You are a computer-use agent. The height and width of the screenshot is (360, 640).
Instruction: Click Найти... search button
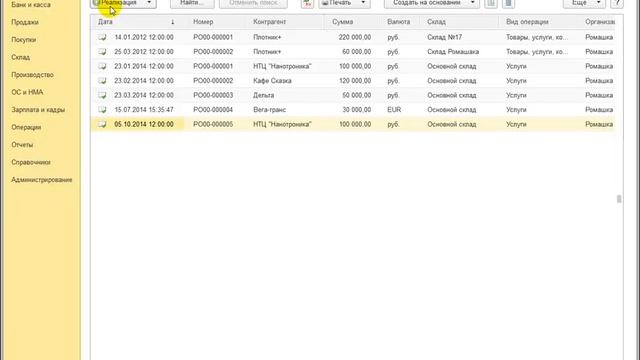tap(192, 3)
